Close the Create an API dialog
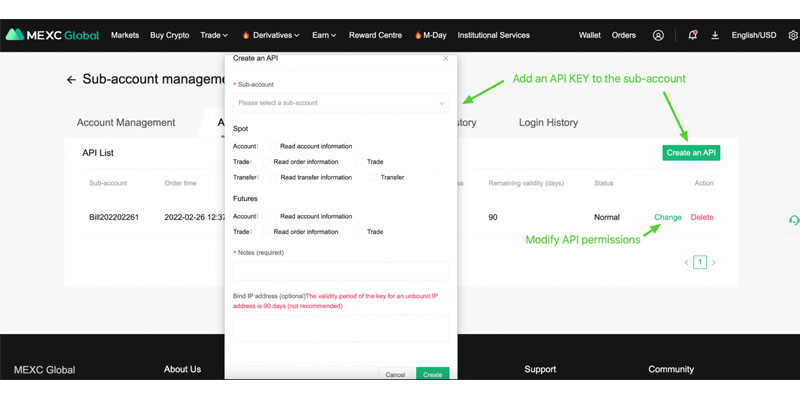The height and width of the screenshot is (400, 800). (x=445, y=59)
